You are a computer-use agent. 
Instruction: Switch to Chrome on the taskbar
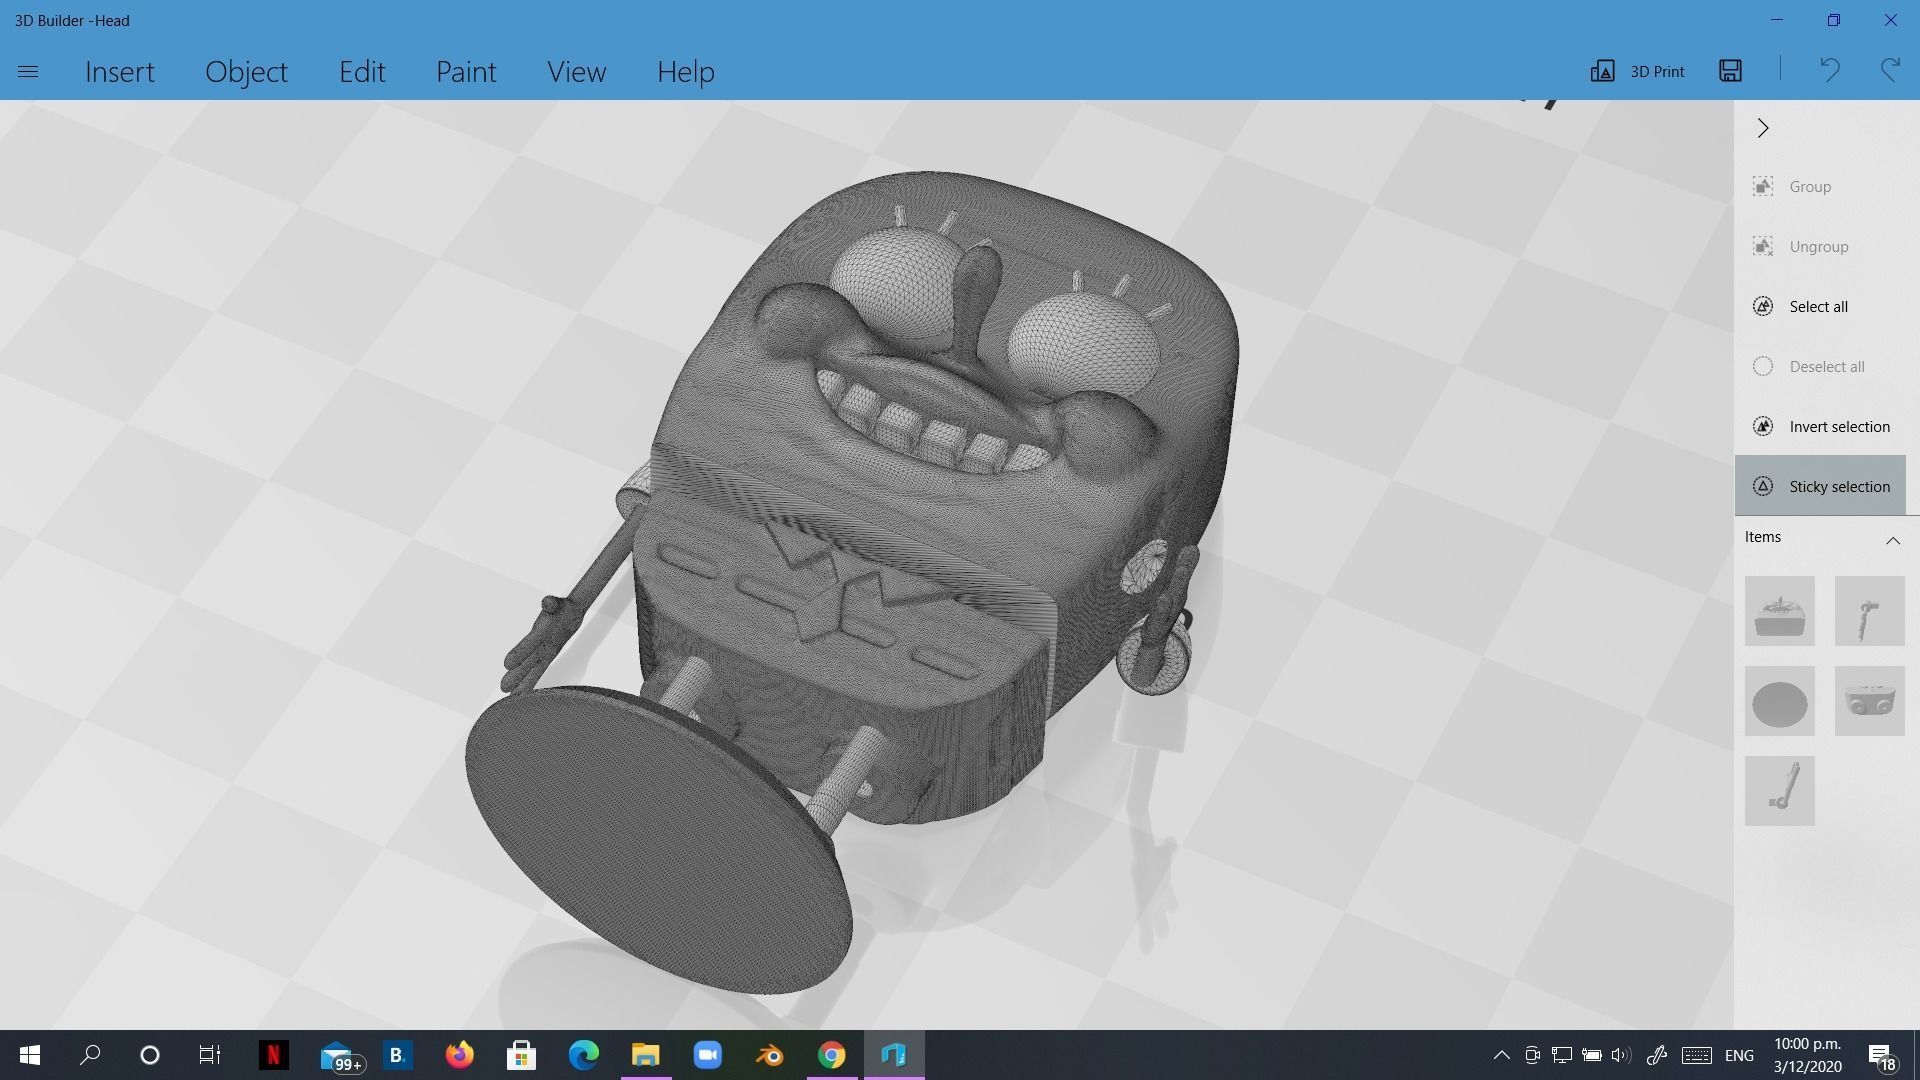(x=831, y=1055)
